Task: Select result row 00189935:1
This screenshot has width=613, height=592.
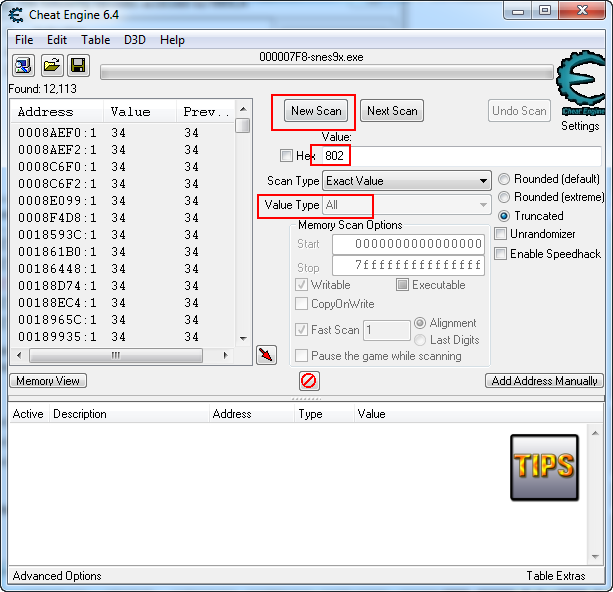Action: [123, 337]
